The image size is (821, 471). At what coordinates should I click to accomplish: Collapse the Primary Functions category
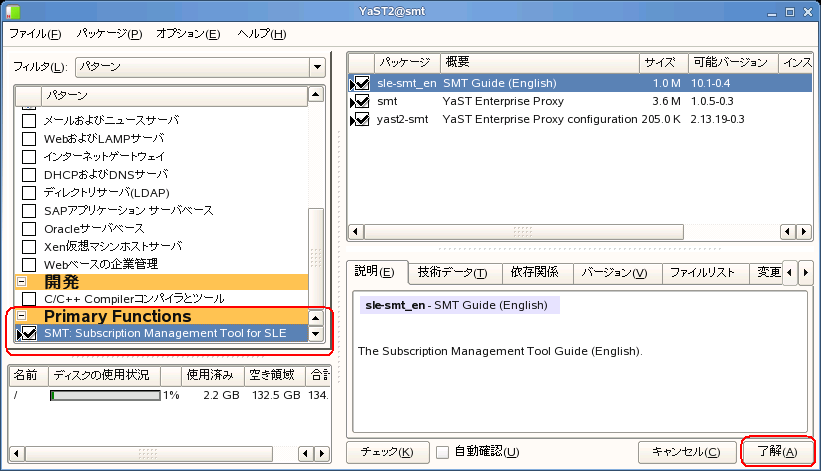[x=21, y=317]
